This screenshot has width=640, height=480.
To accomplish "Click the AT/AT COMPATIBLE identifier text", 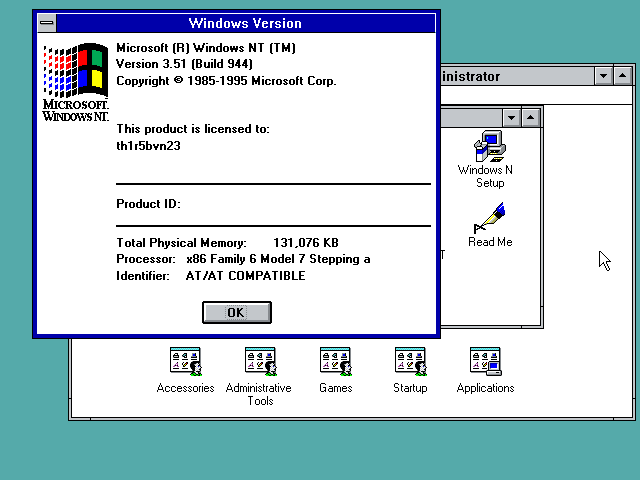I will 245,276.
